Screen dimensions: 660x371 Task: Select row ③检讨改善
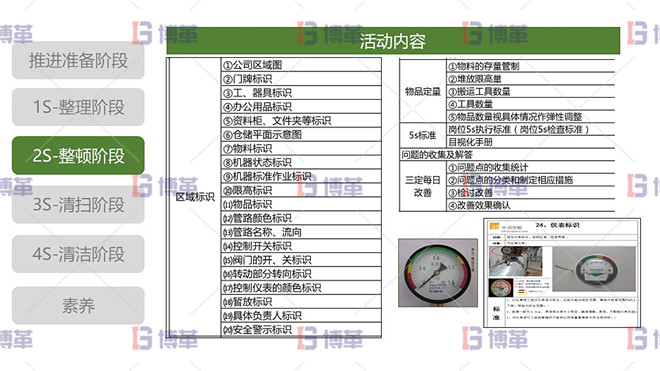click(530, 192)
